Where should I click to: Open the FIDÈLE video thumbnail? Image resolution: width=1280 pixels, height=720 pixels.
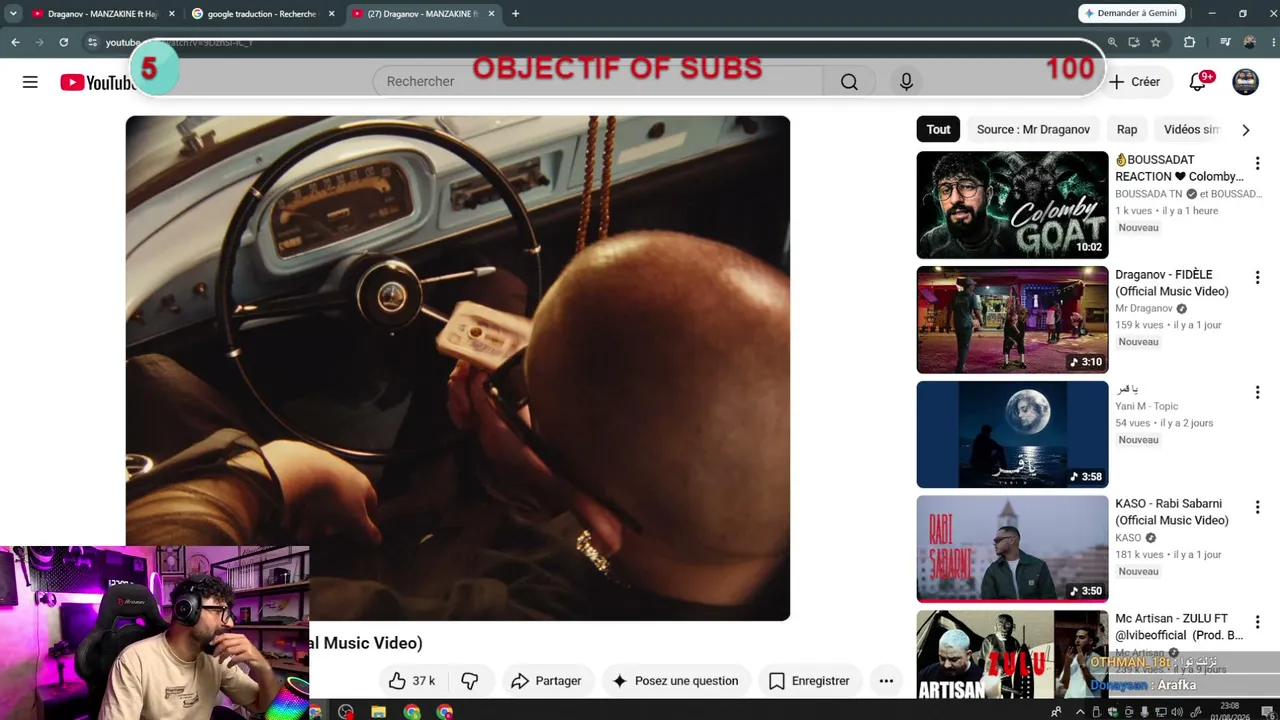coord(1012,320)
